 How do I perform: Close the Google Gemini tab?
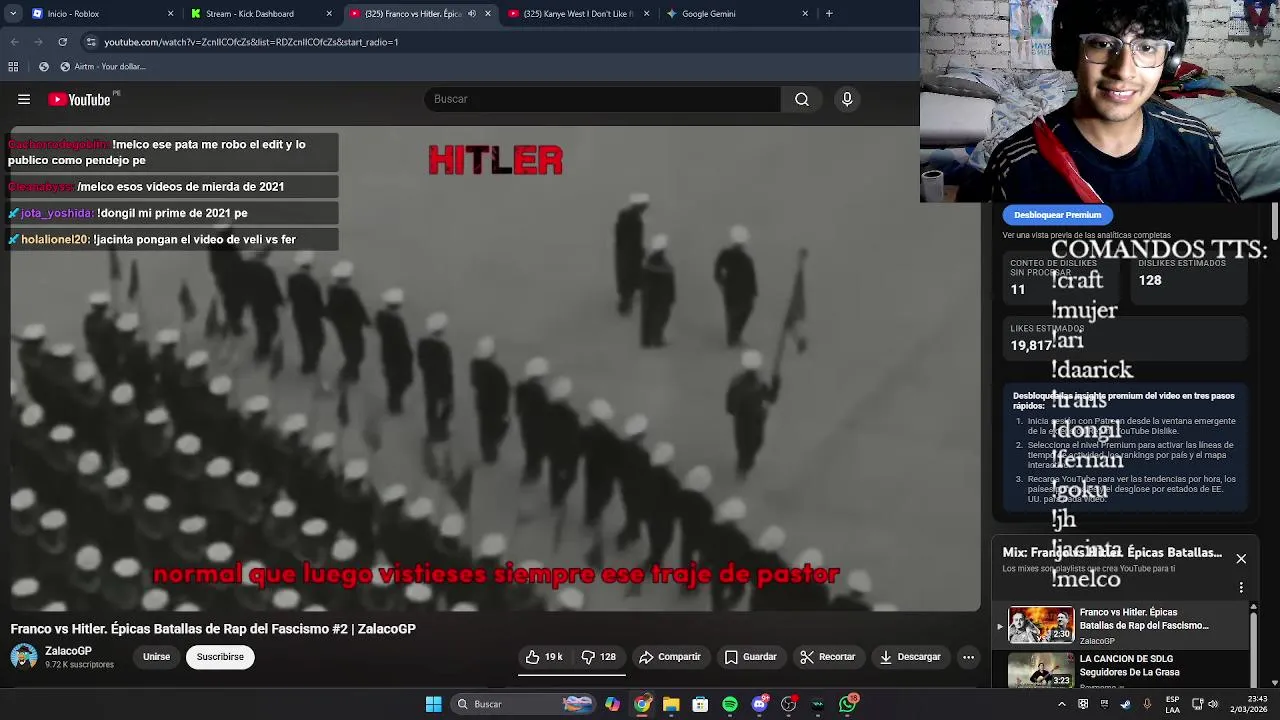(805, 14)
